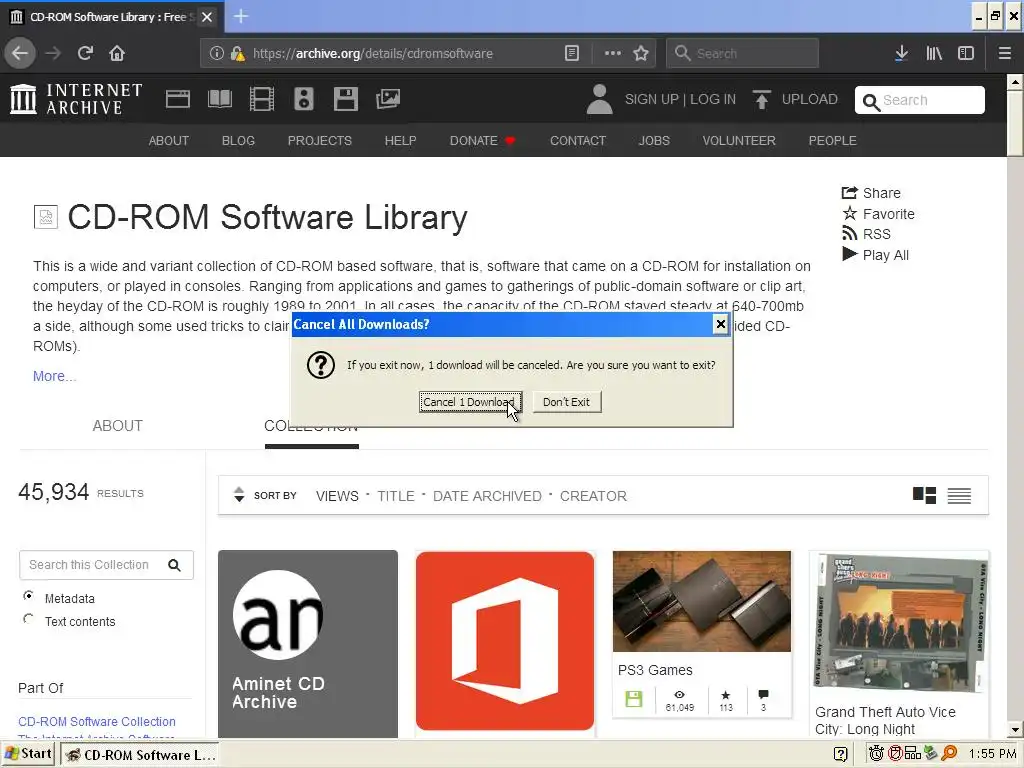Image resolution: width=1024 pixels, height=768 pixels.
Task: Click the CD-ROM Software Library browser tab
Action: 112,17
